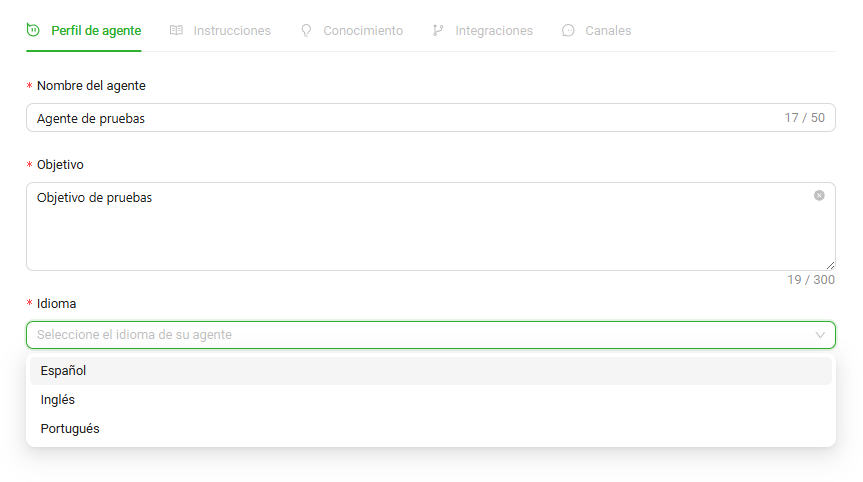This screenshot has width=863, height=482.
Task: Click the Objetivo textarea resize handle
Action: click(x=831, y=266)
